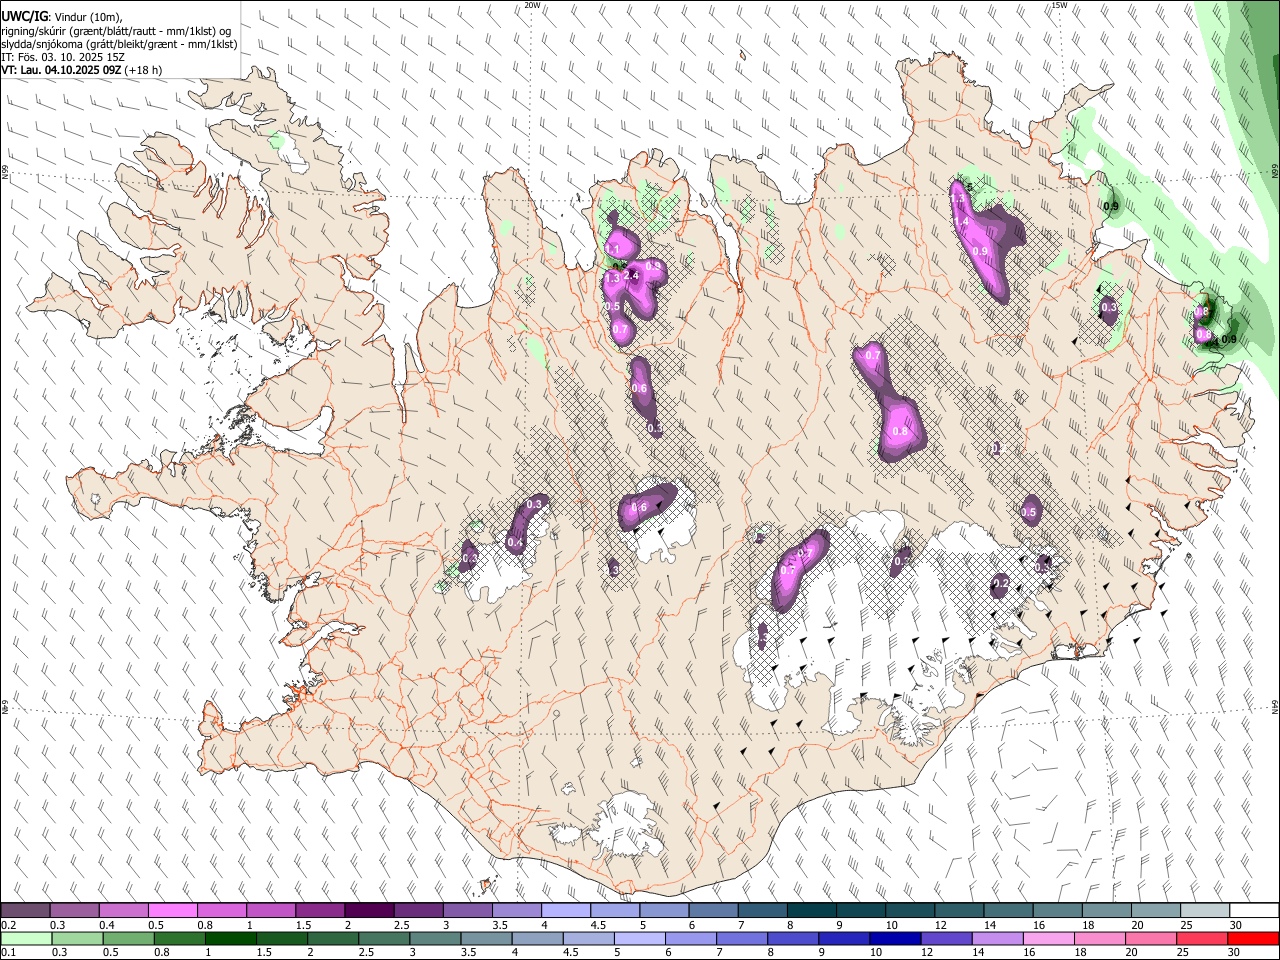Click the dull plum swatch between 0.2 and 0.3

[26, 911]
